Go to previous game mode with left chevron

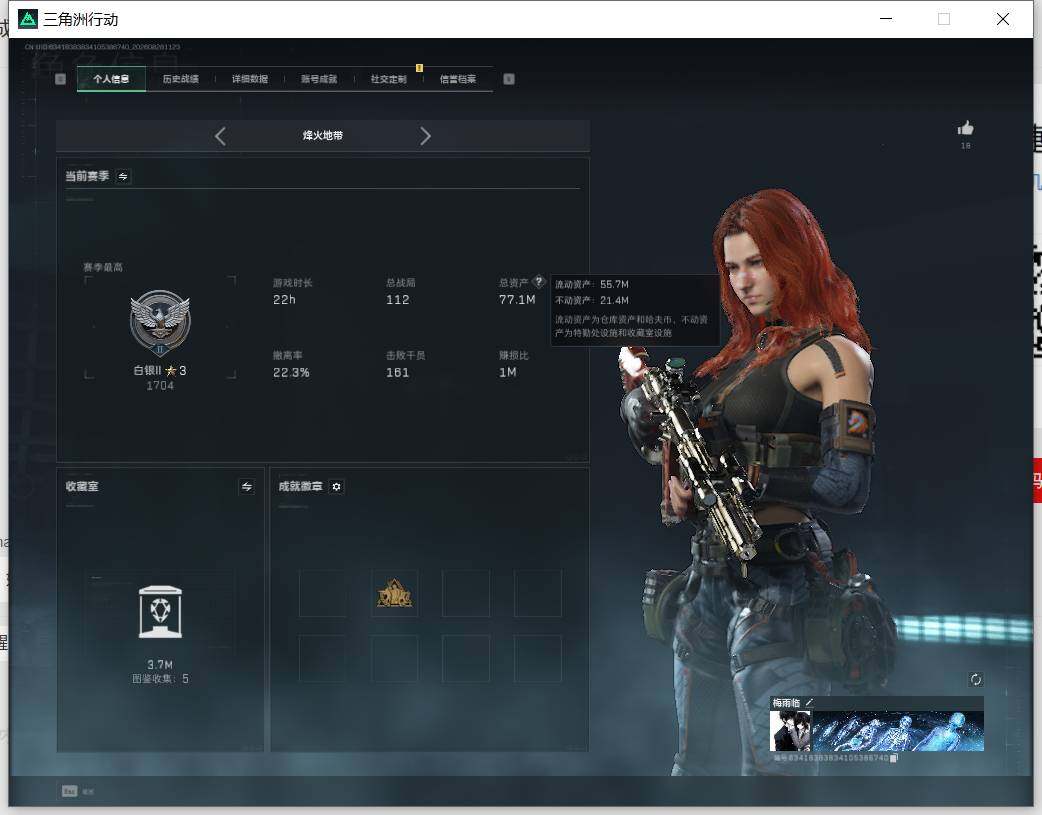click(x=221, y=136)
